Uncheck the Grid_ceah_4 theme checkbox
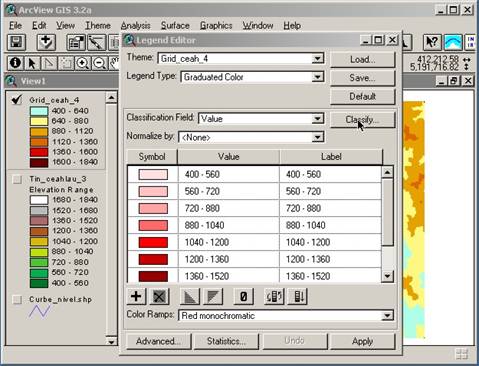This screenshot has width=479, height=366. pos(17,100)
